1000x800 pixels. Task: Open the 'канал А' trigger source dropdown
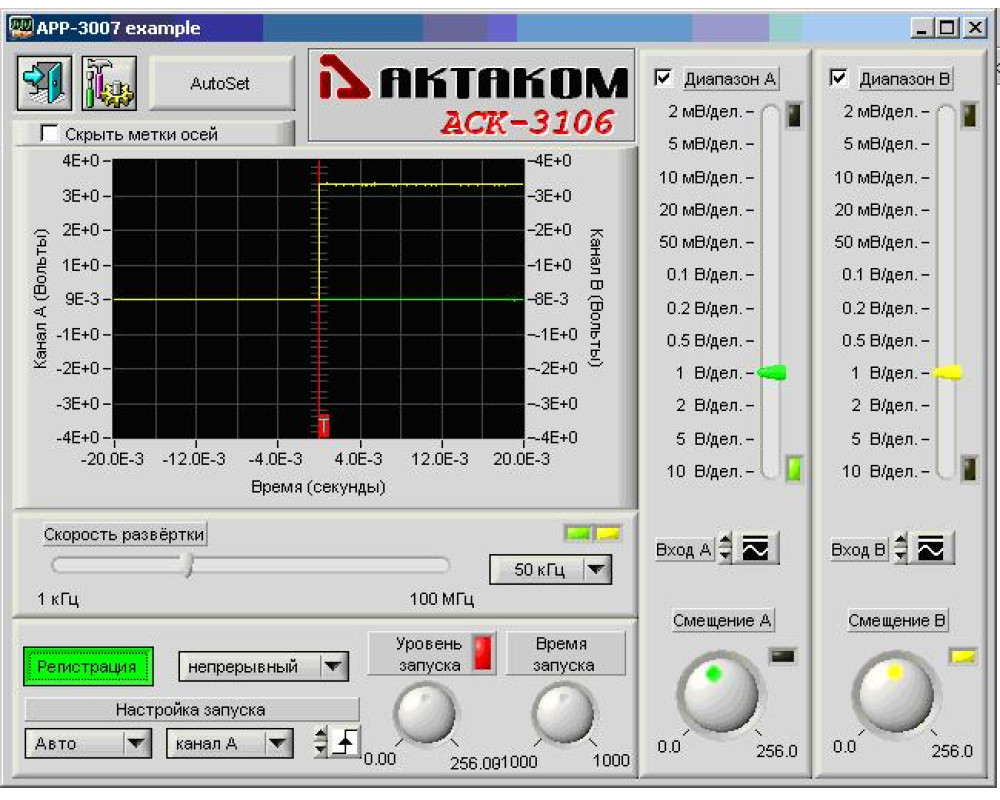(x=230, y=743)
